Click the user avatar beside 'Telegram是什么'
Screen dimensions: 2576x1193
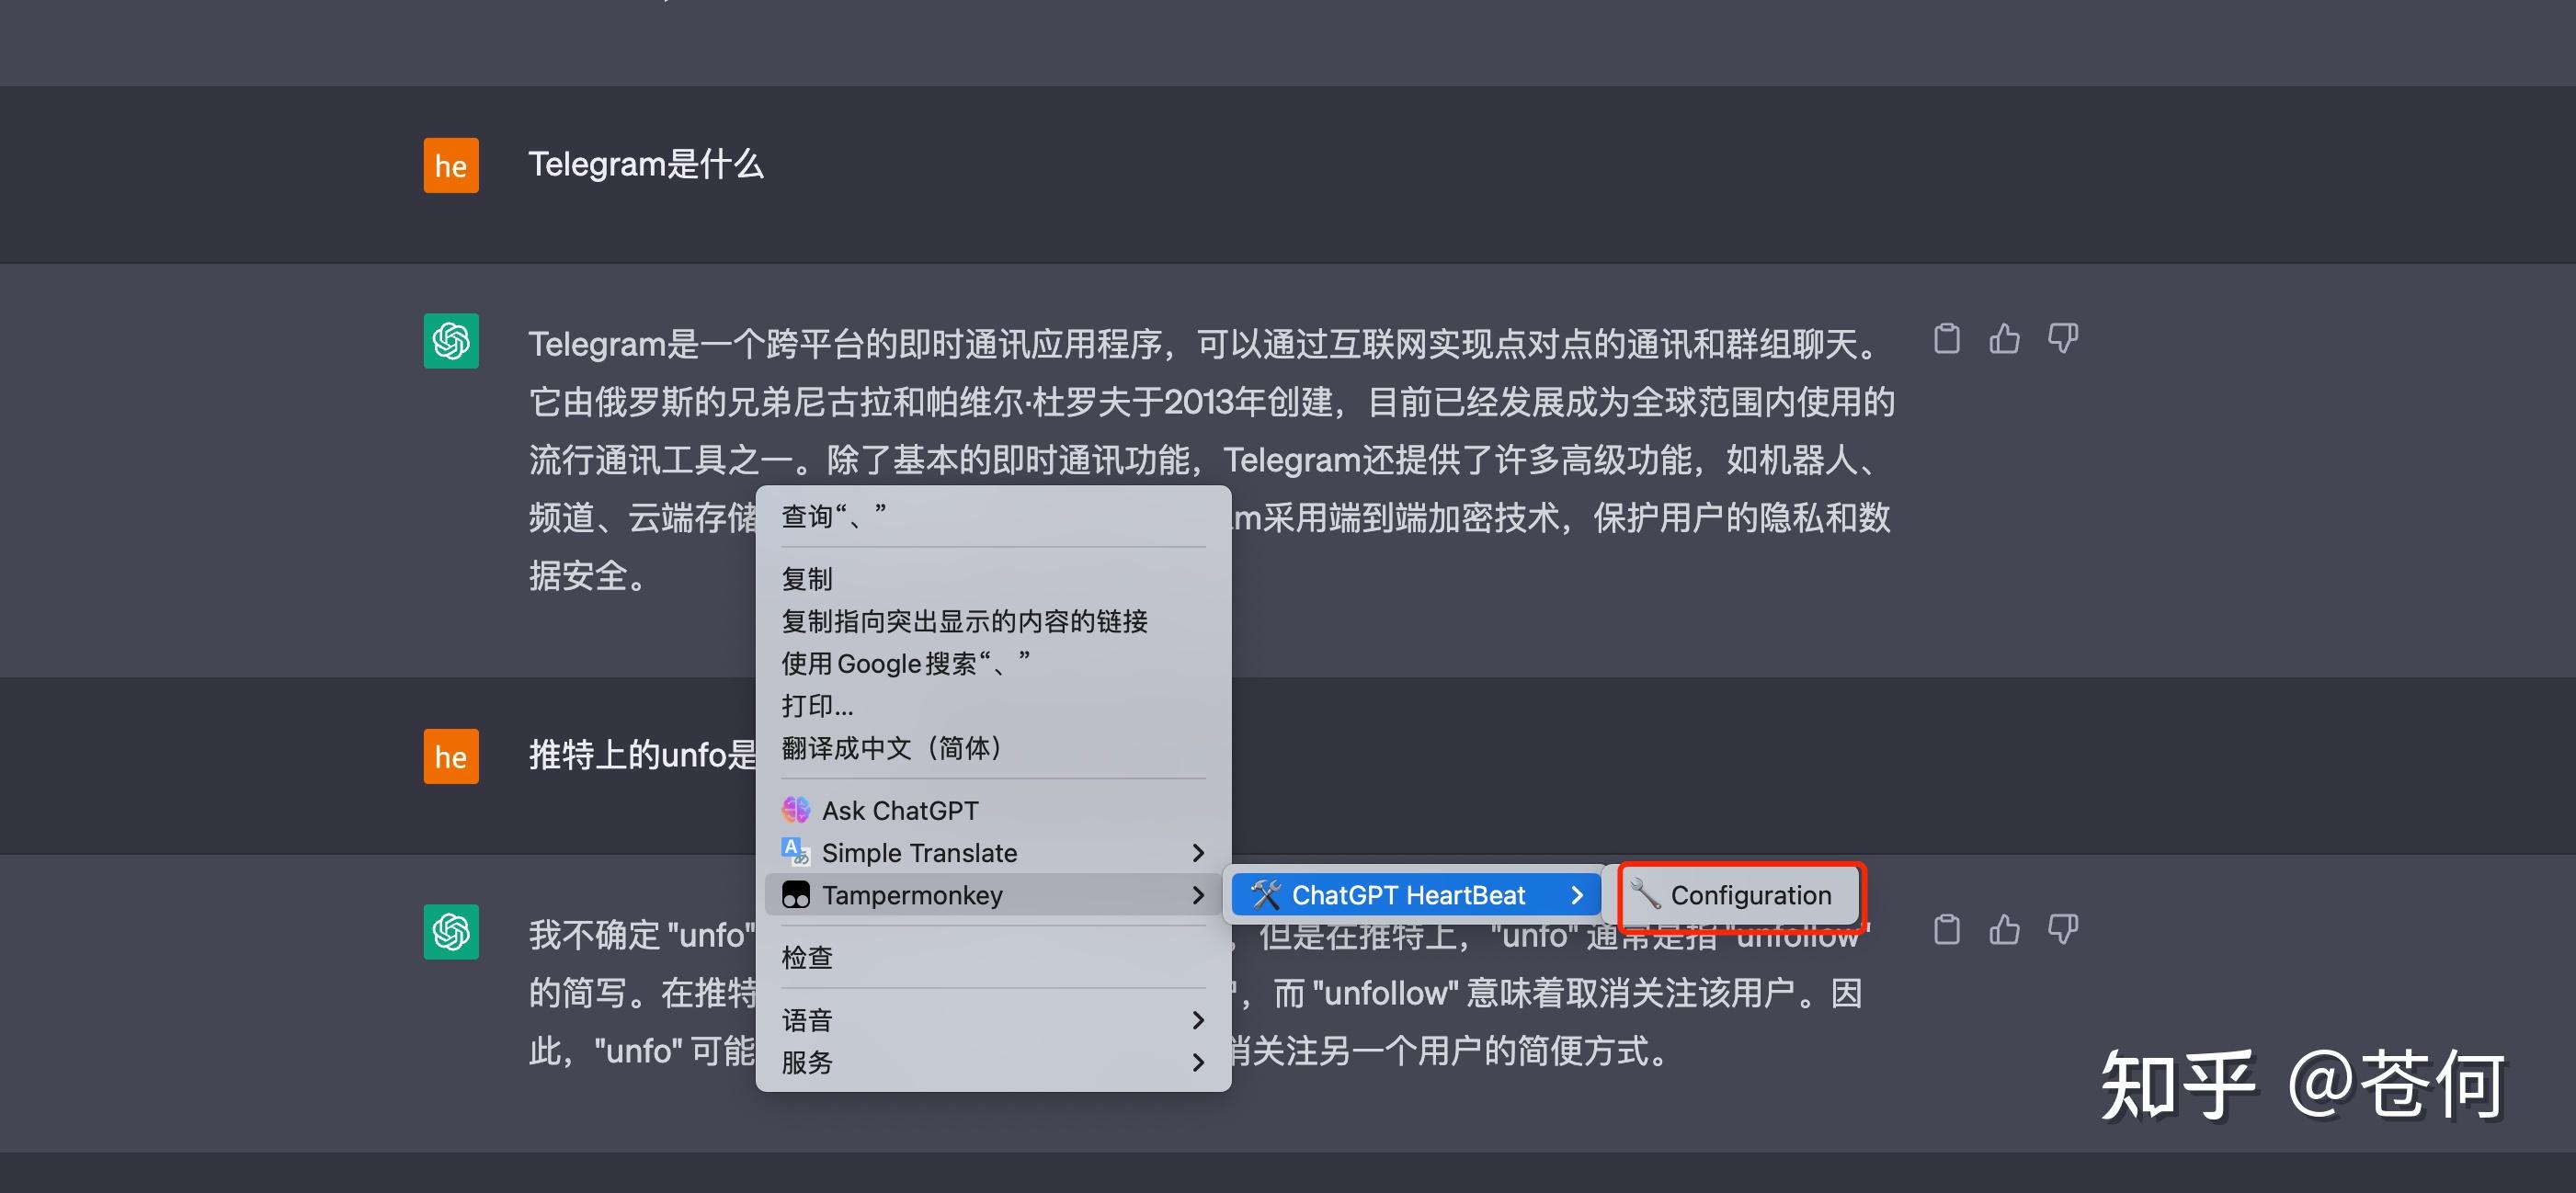coord(451,165)
